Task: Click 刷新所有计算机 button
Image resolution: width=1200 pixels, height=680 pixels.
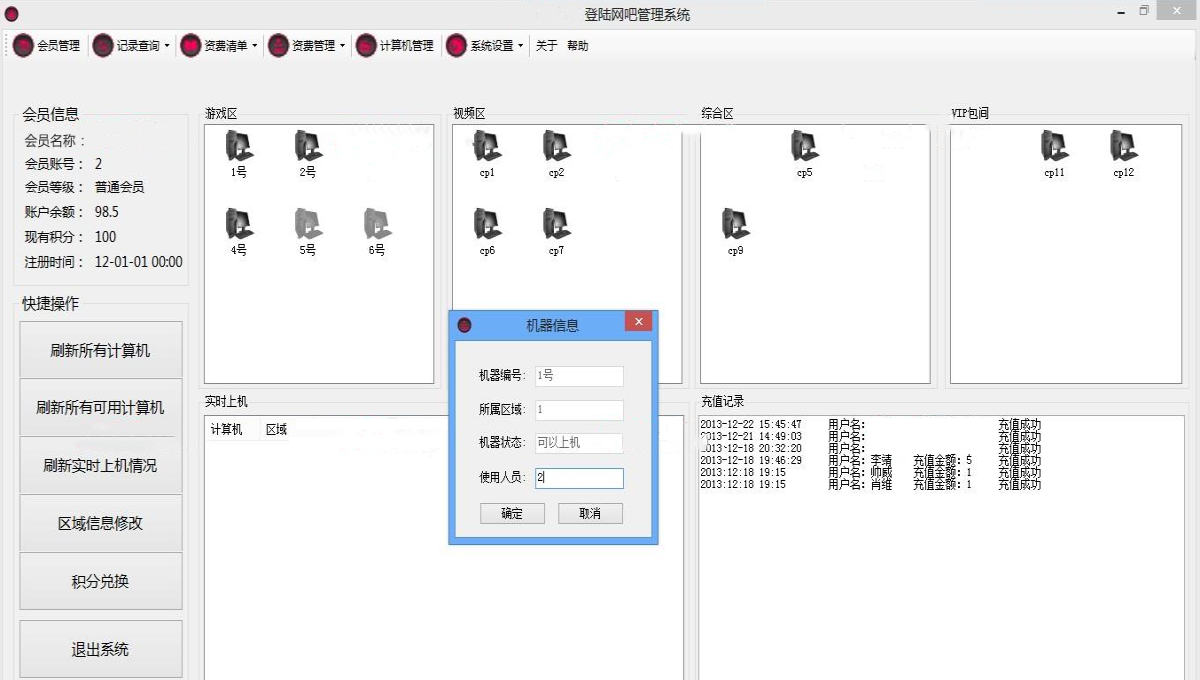Action: point(101,350)
